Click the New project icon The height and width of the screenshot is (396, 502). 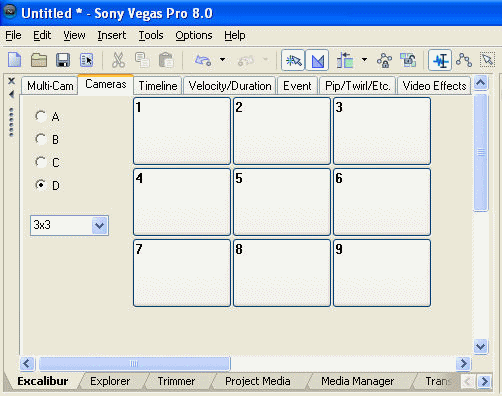coord(14,60)
